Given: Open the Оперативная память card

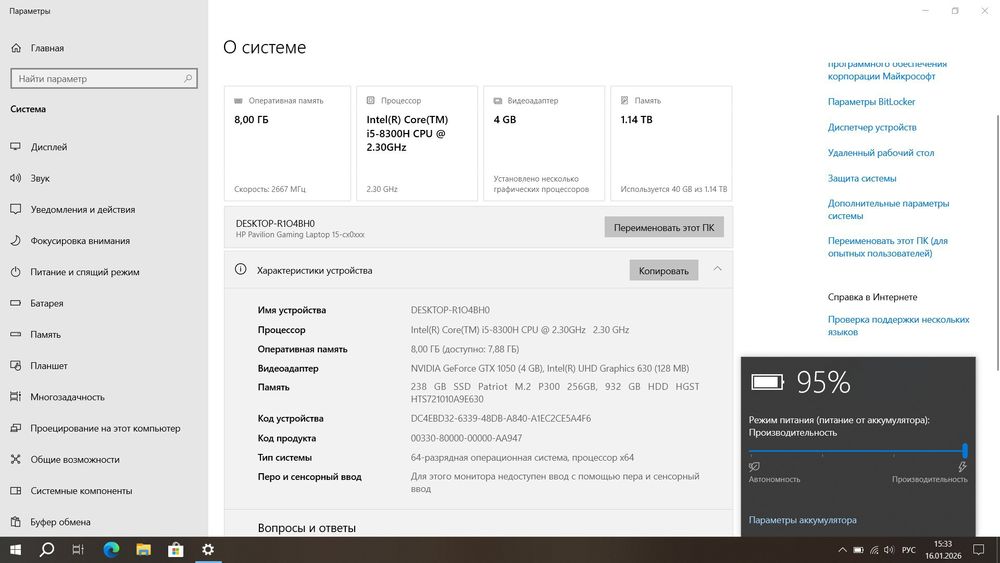Looking at the screenshot, I should pyautogui.click(x=288, y=143).
